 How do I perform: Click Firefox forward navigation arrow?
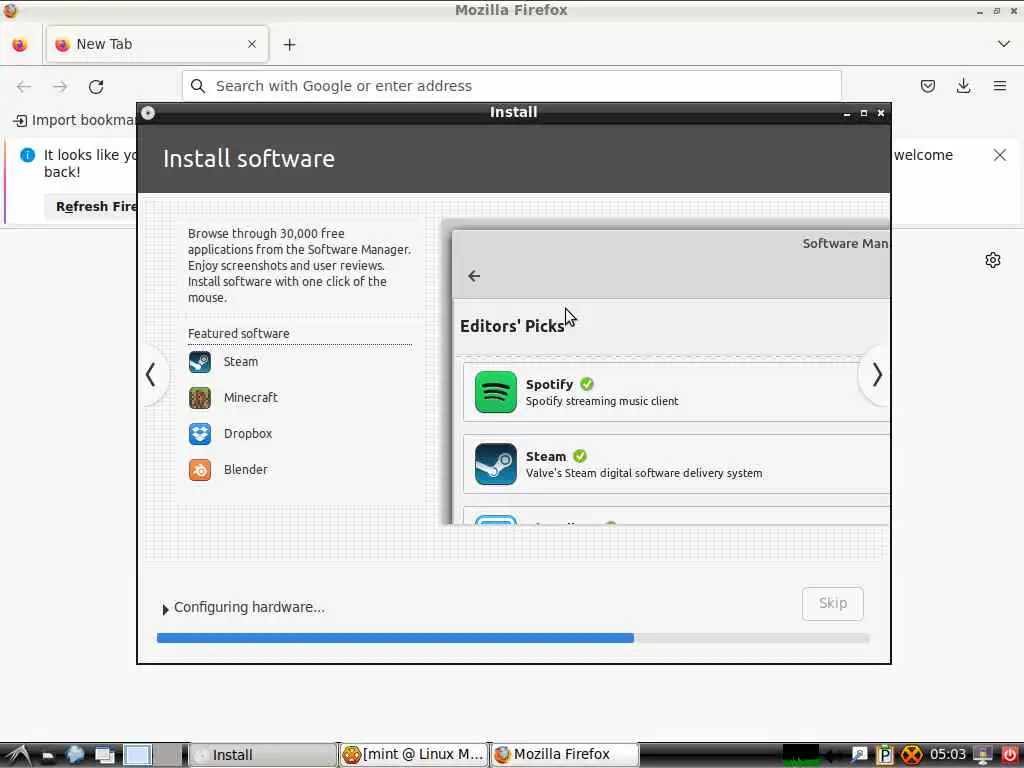pyautogui.click(x=60, y=86)
